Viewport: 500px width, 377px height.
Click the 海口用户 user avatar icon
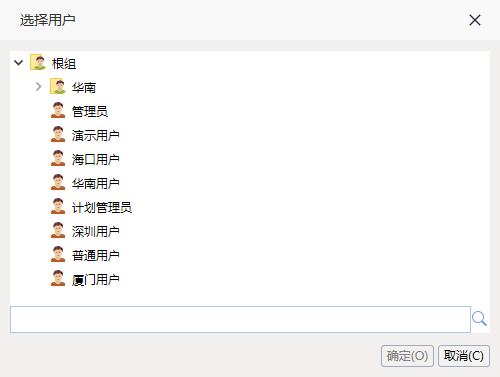click(x=58, y=158)
